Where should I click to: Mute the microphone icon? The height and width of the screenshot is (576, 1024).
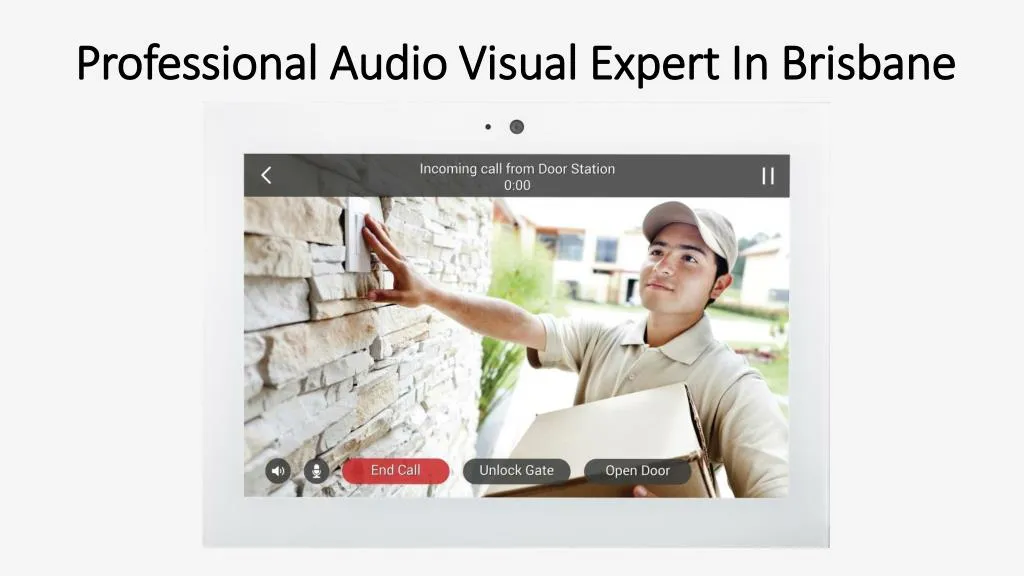coord(317,471)
